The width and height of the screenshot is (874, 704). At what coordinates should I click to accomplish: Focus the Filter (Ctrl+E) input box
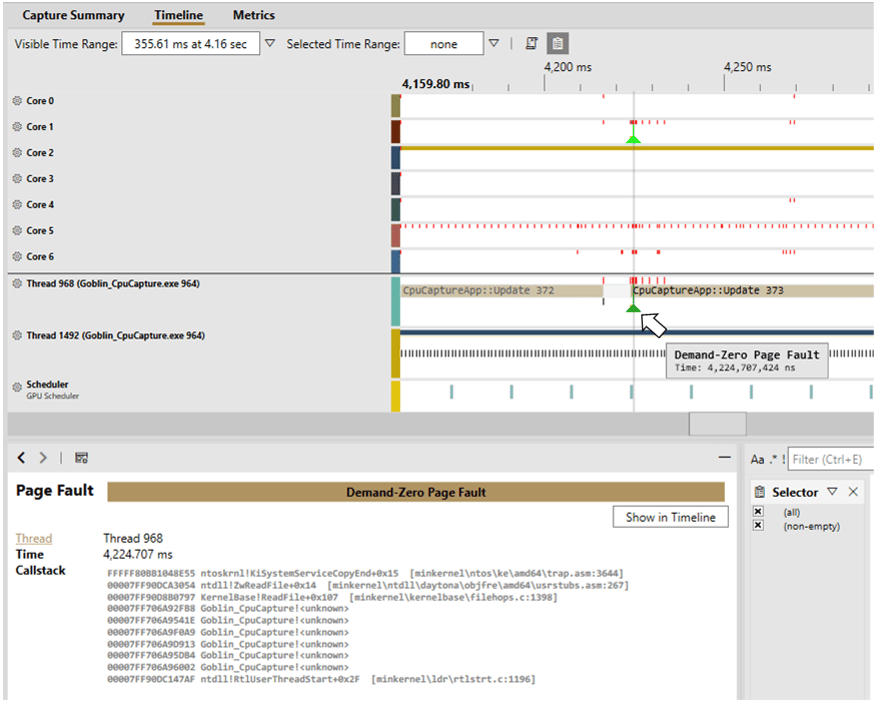pyautogui.click(x=831, y=459)
